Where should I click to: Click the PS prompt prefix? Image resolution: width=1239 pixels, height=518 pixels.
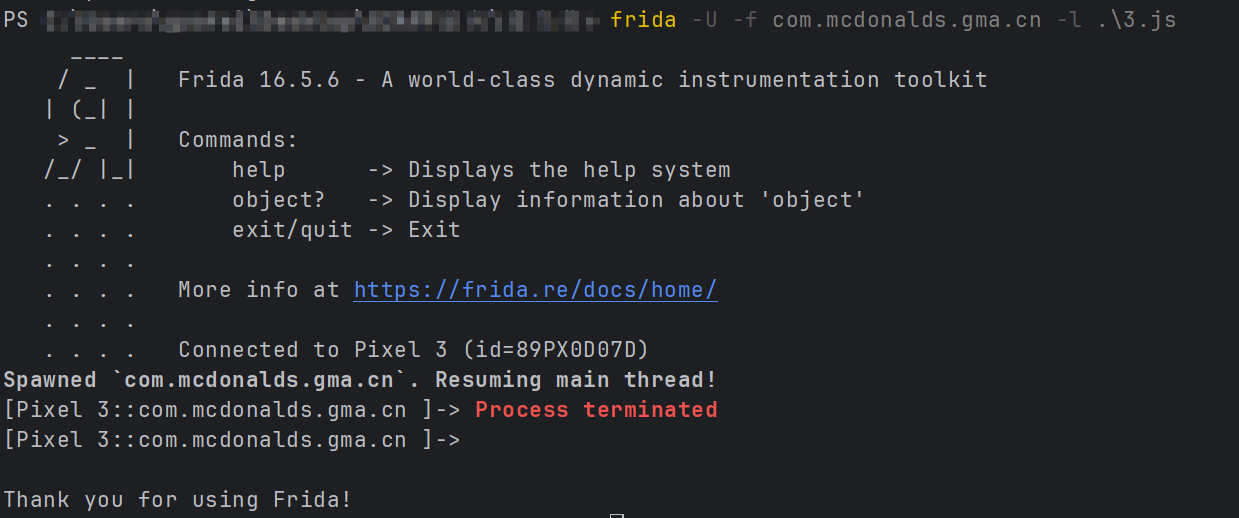(x=16, y=20)
